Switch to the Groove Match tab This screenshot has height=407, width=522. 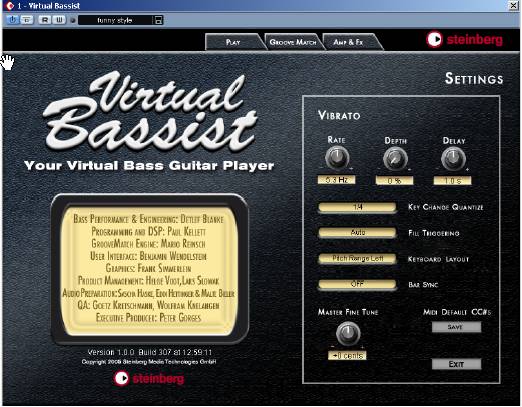tap(293, 42)
